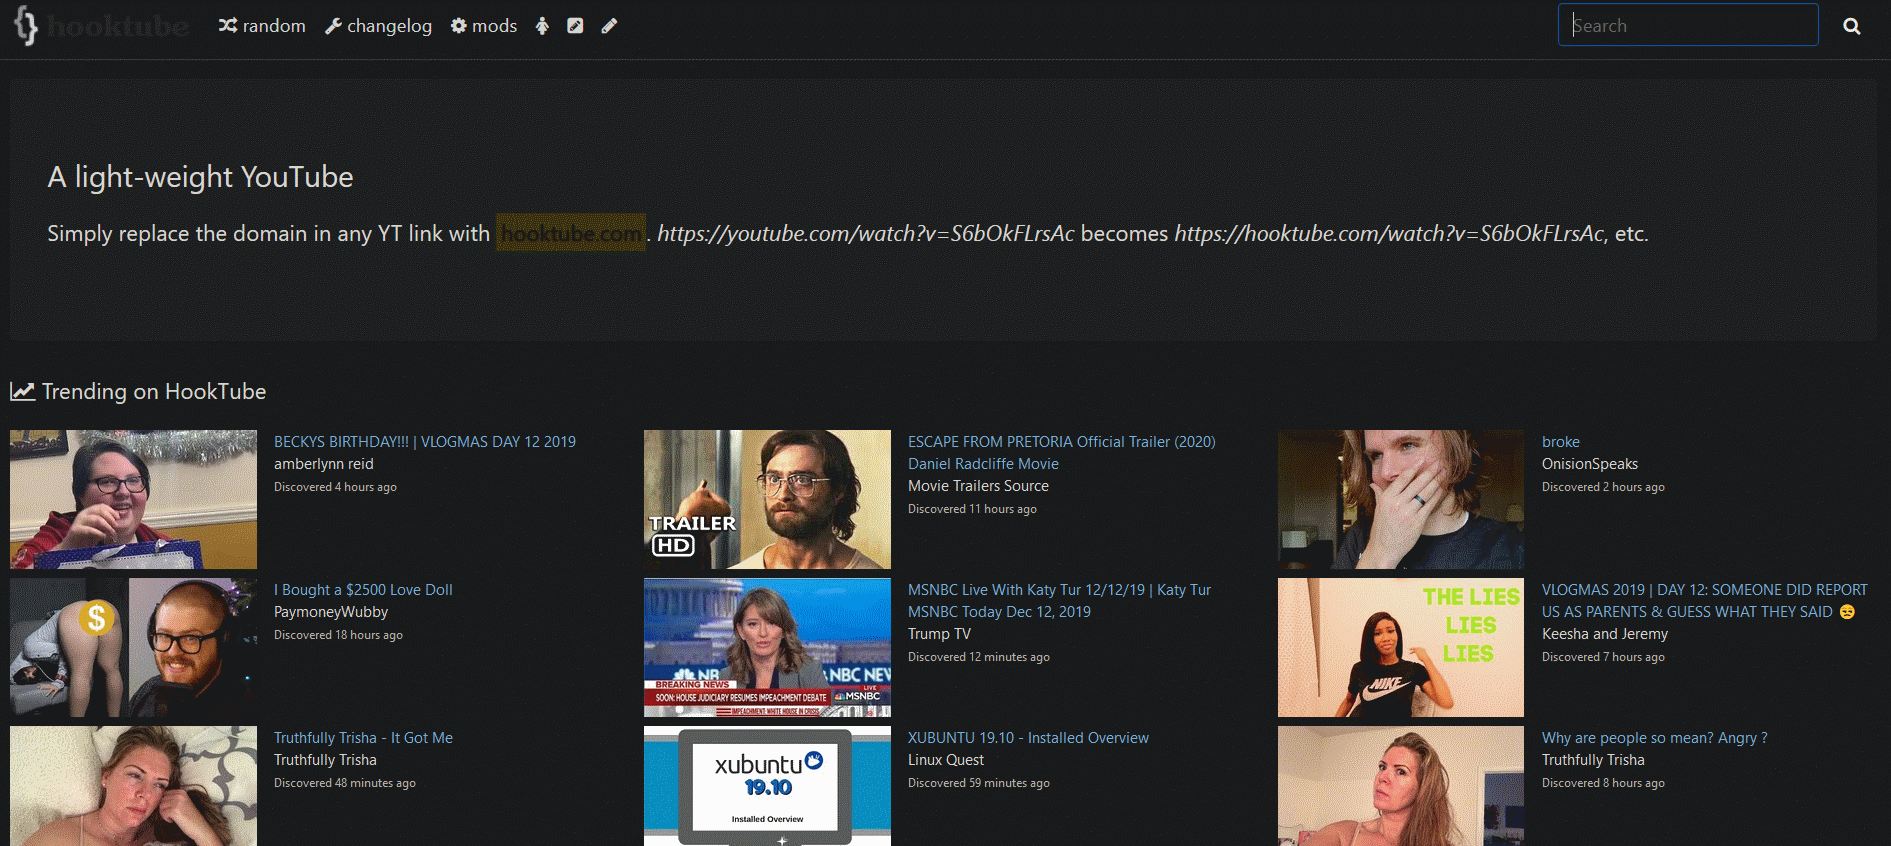Open the OnisionSpeaks channel
Screen dimensions: 1891x846
[1590, 464]
